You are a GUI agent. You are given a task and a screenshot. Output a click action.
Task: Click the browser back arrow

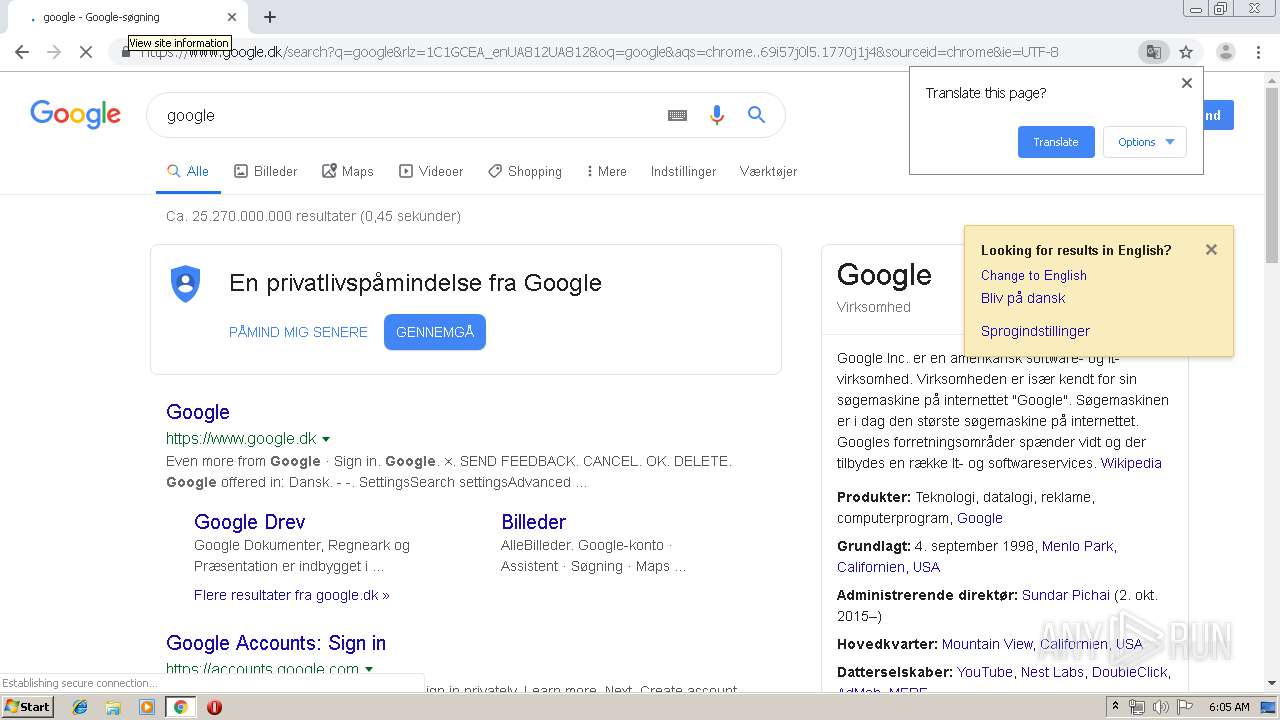(x=22, y=52)
